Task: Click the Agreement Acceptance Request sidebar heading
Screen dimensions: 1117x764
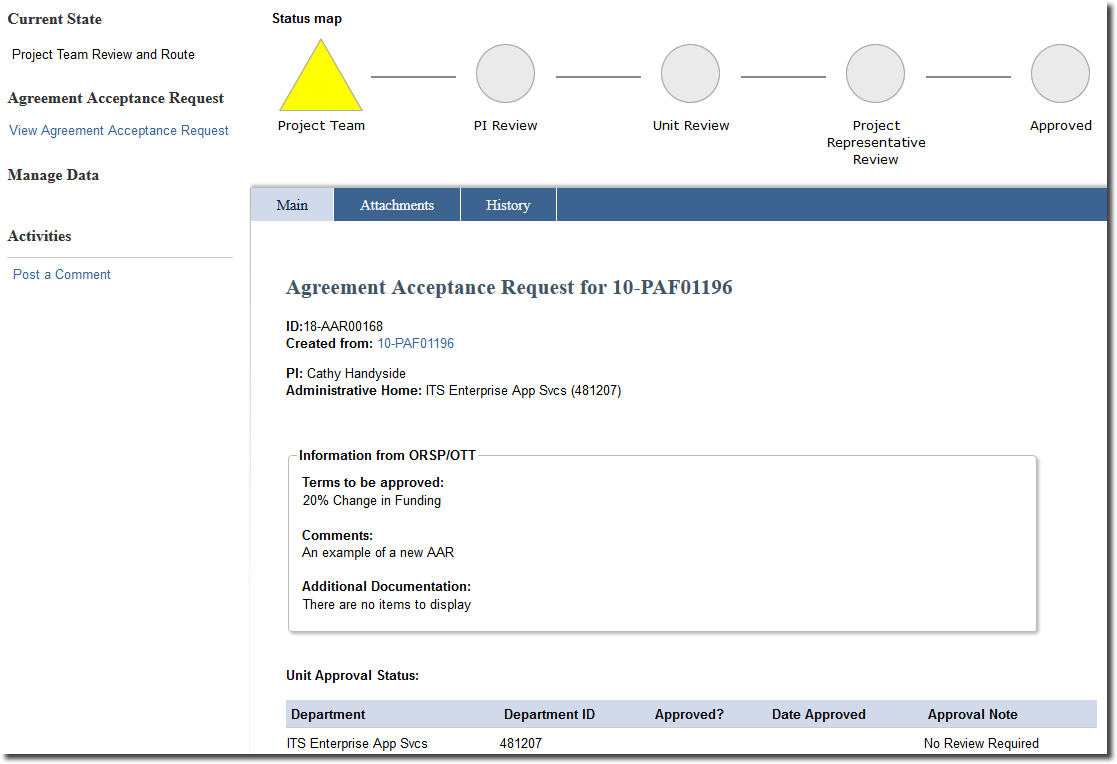Action: pyautogui.click(x=115, y=98)
